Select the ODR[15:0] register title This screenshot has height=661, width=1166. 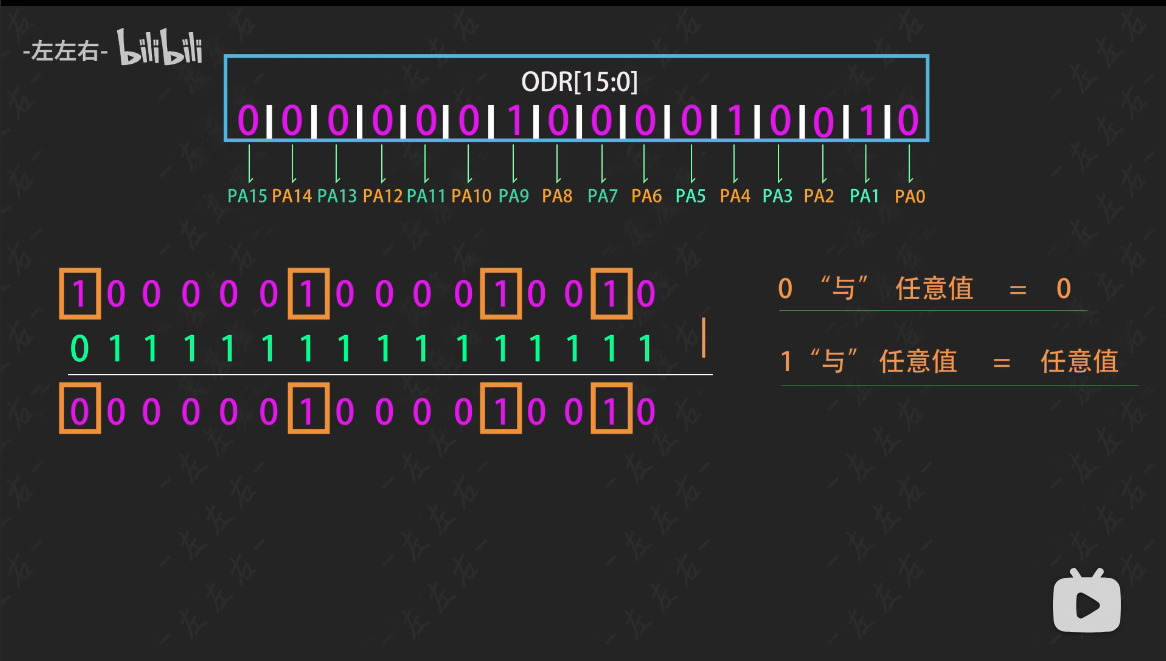(579, 82)
